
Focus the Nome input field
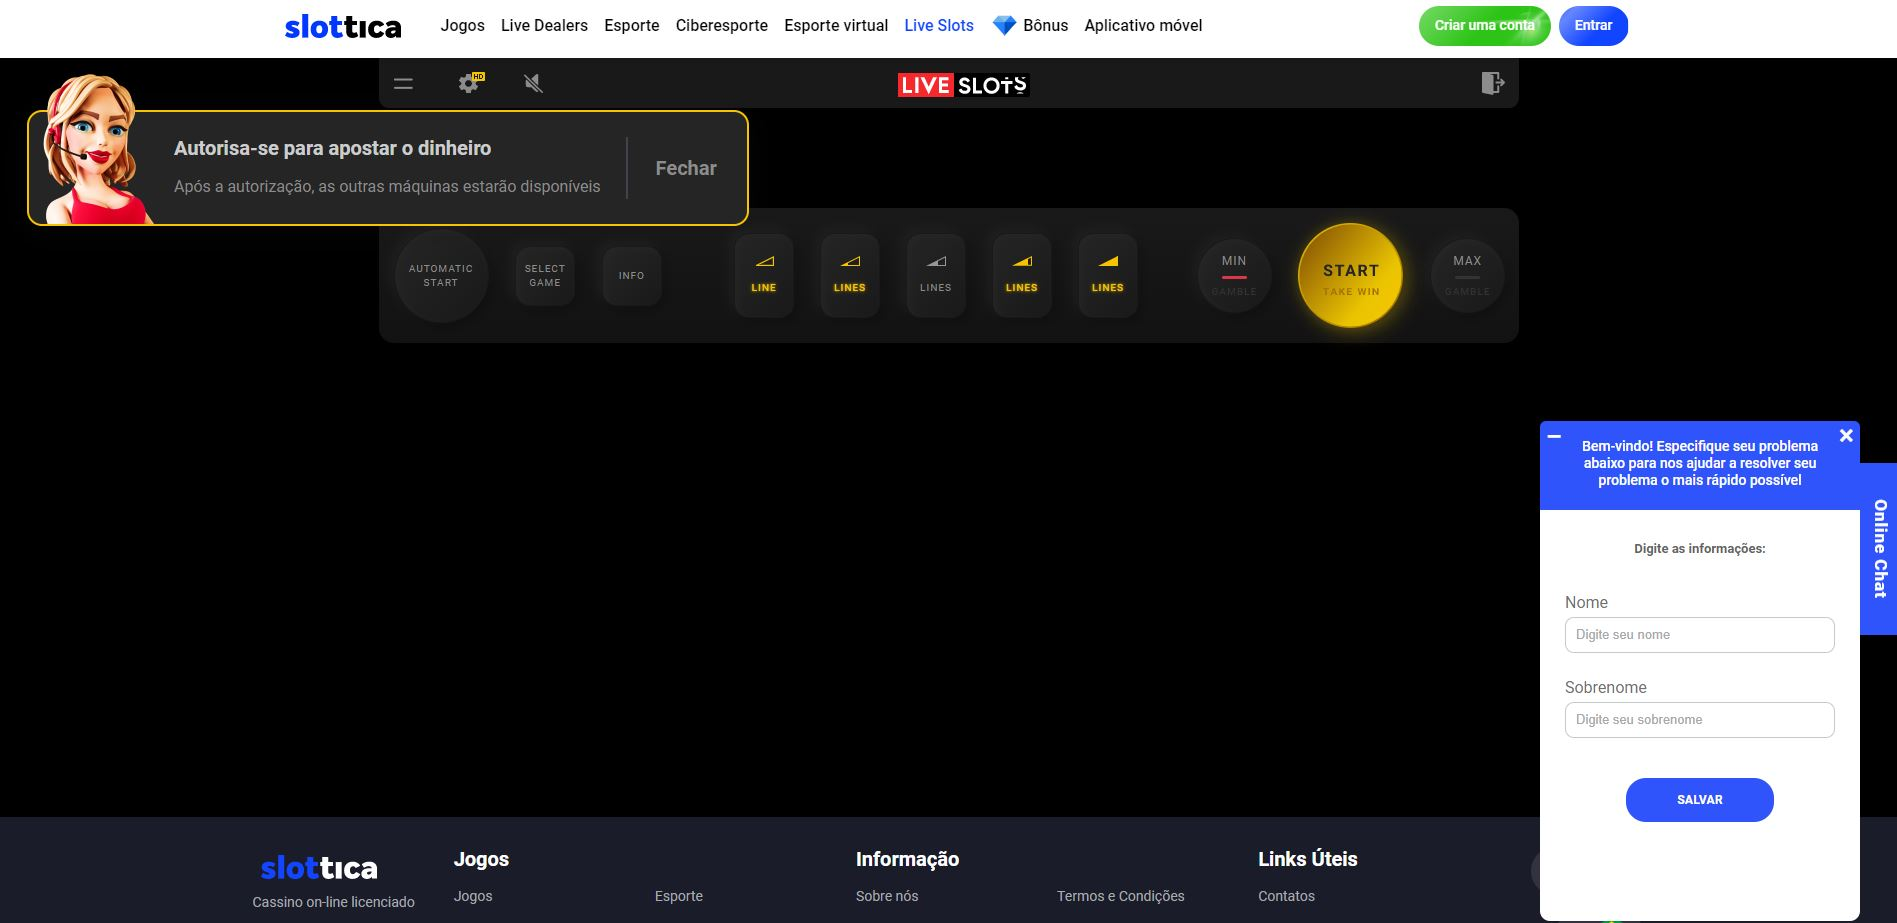point(1699,635)
